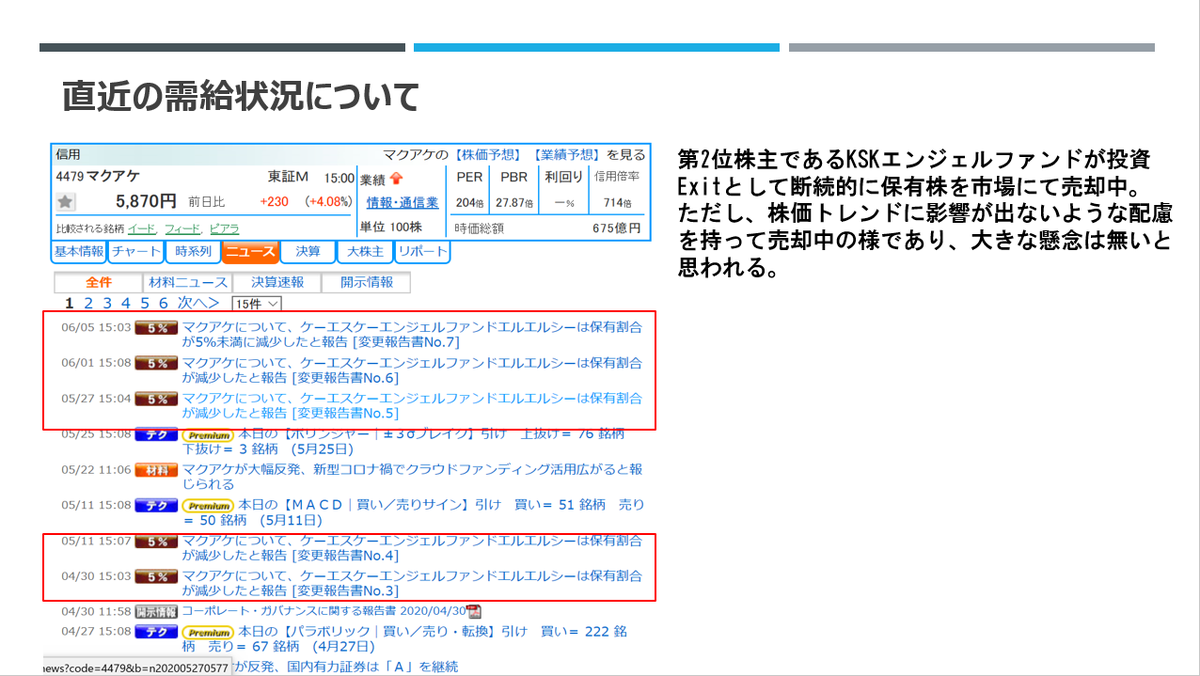Open compared stock イード
The width and height of the screenshot is (1200, 676).
pyautogui.click(x=141, y=229)
